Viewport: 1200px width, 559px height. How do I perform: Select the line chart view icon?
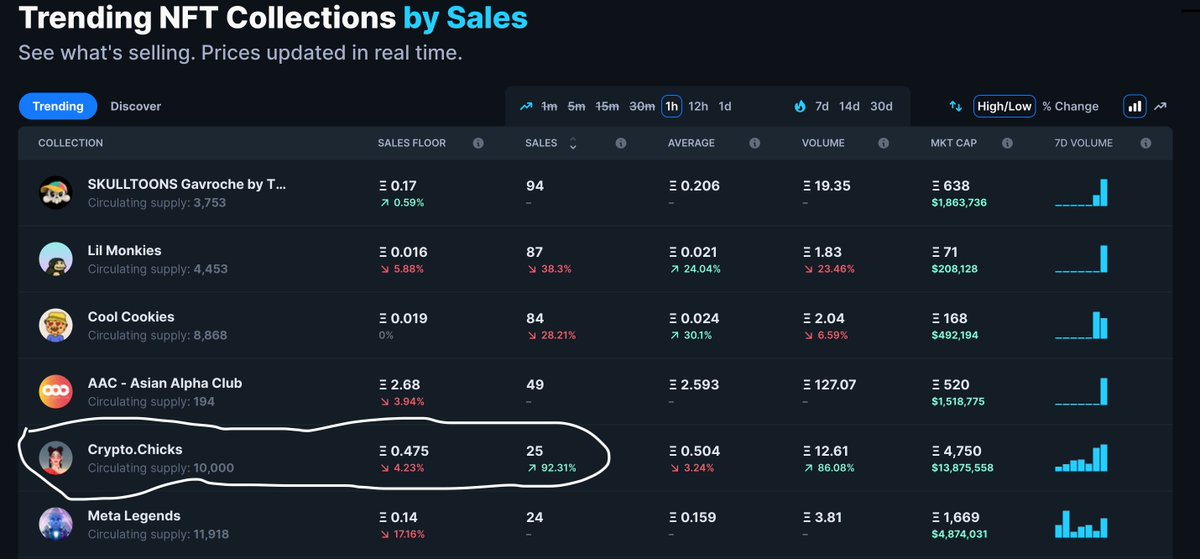[1160, 105]
